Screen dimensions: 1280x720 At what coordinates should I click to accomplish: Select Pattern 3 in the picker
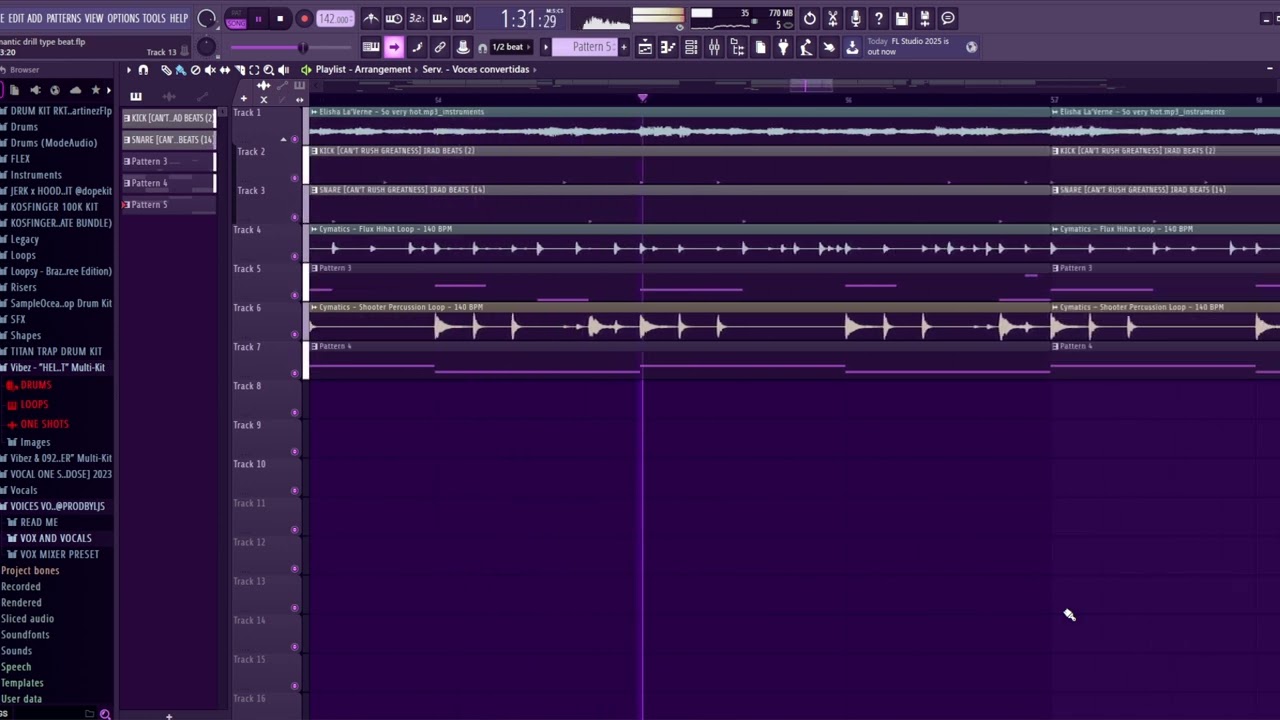[168, 161]
